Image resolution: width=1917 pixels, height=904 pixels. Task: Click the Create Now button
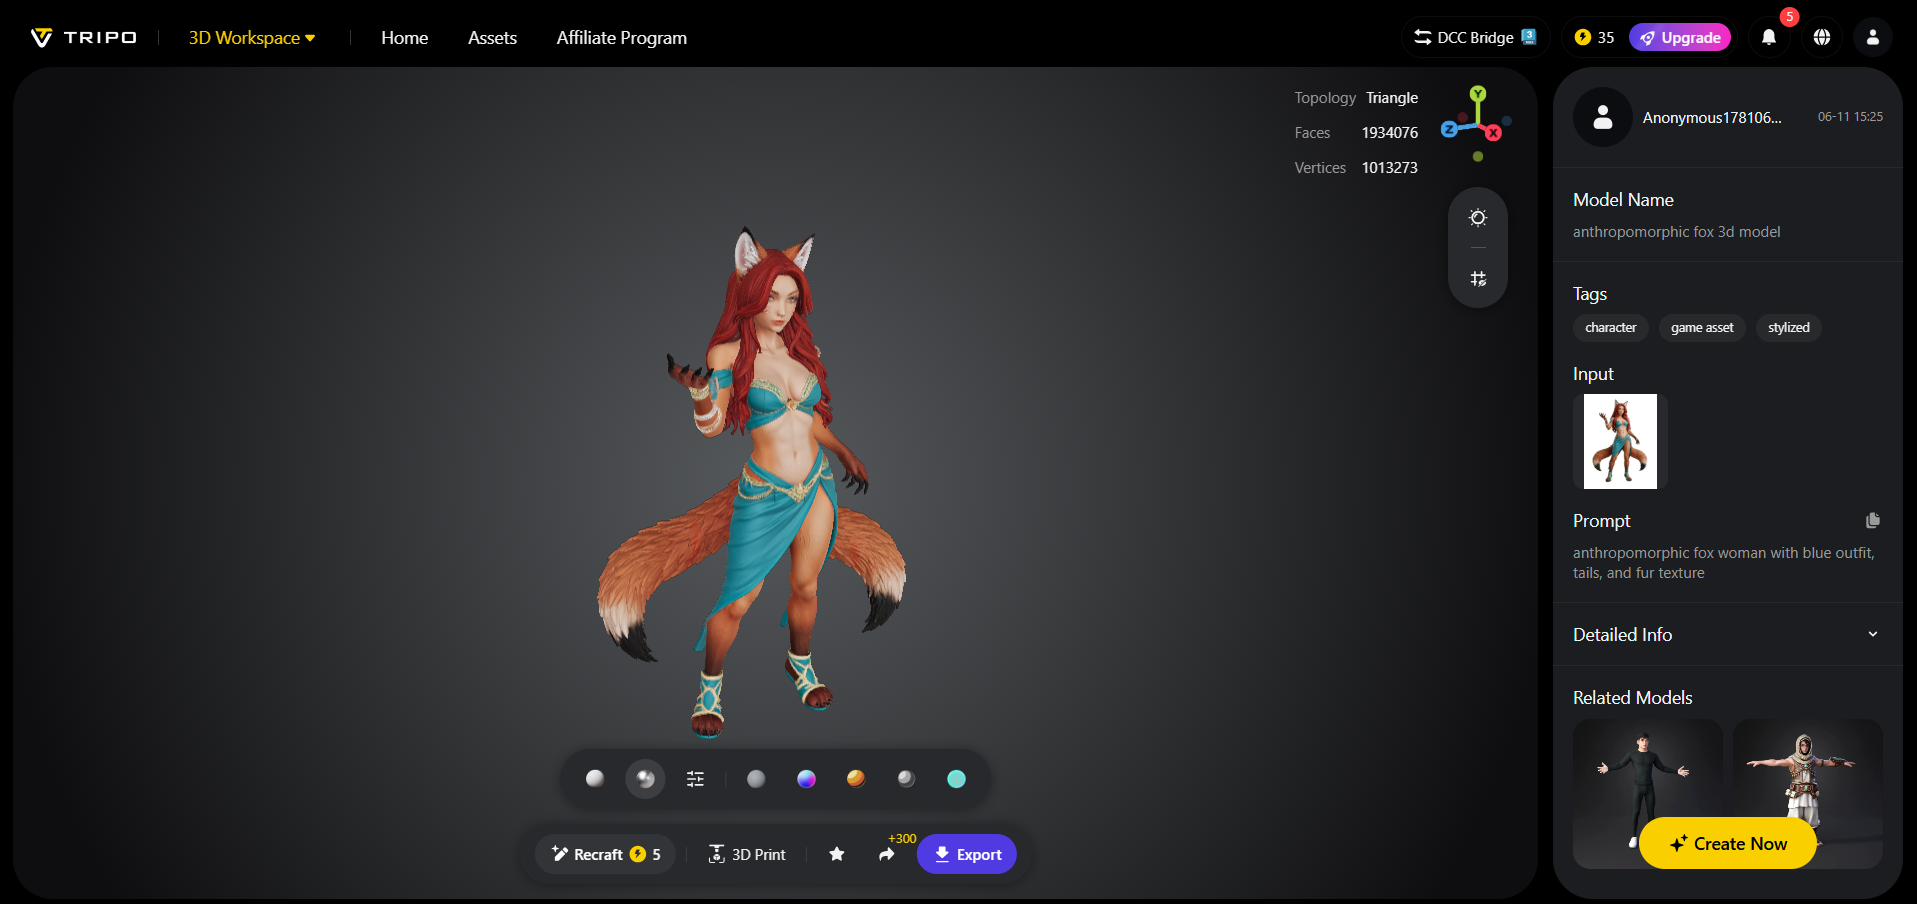(x=1728, y=843)
